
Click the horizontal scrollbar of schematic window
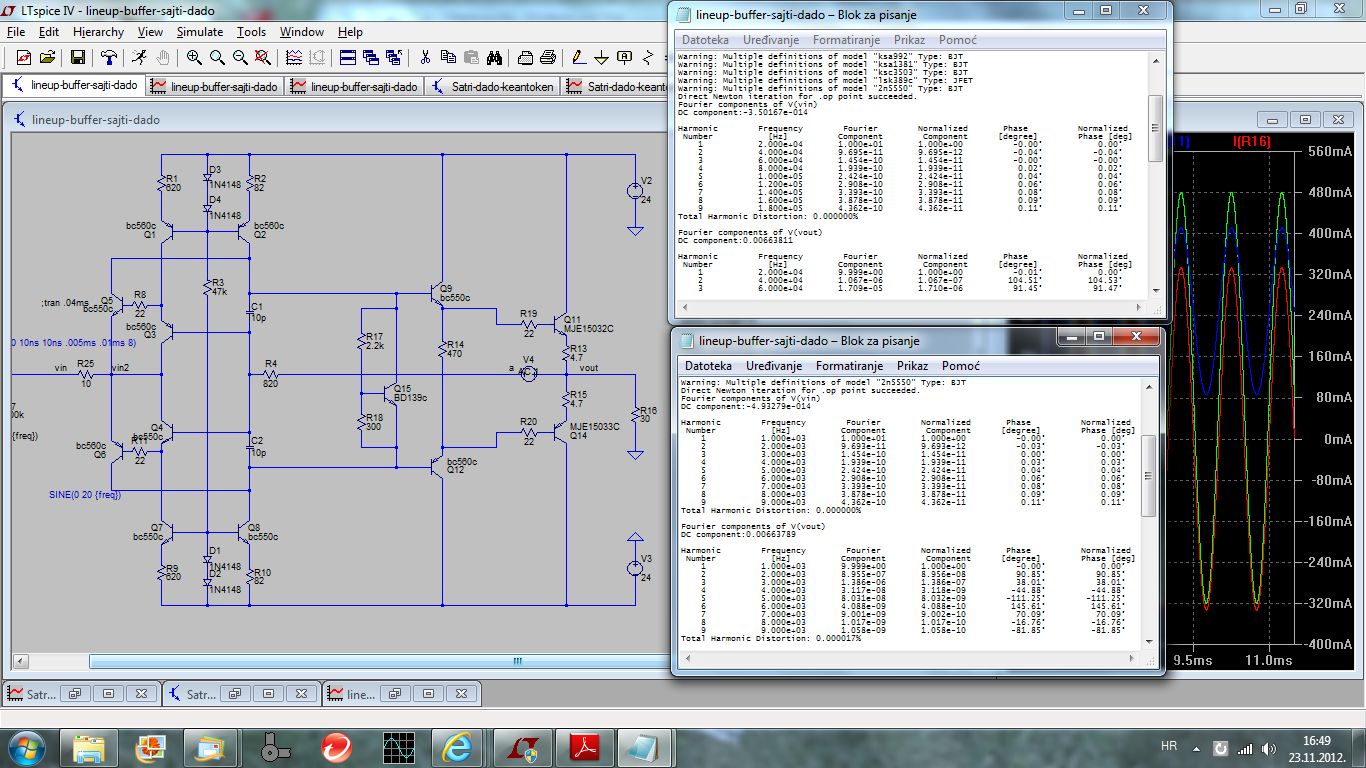[518, 661]
